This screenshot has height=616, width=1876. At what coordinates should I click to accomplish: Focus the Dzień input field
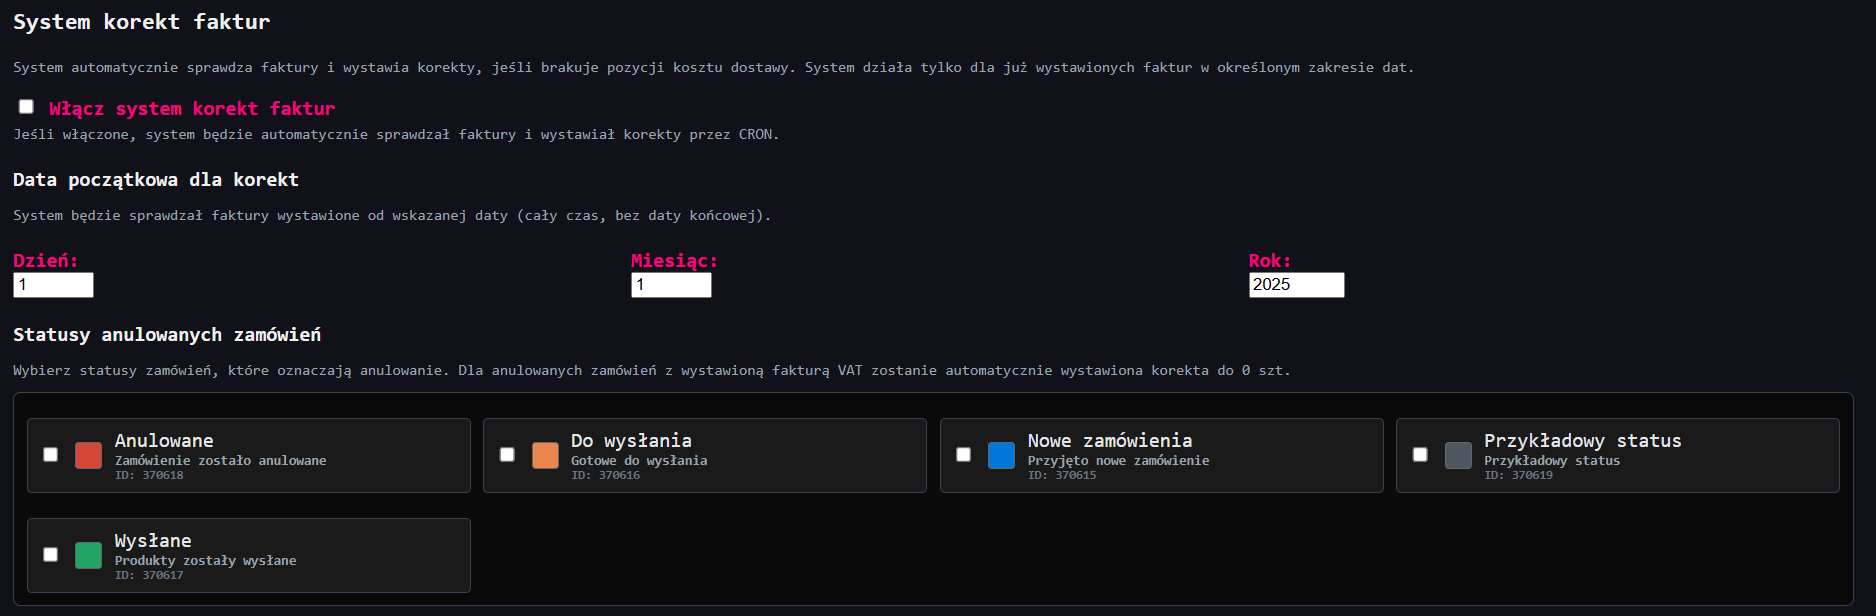[x=53, y=285]
